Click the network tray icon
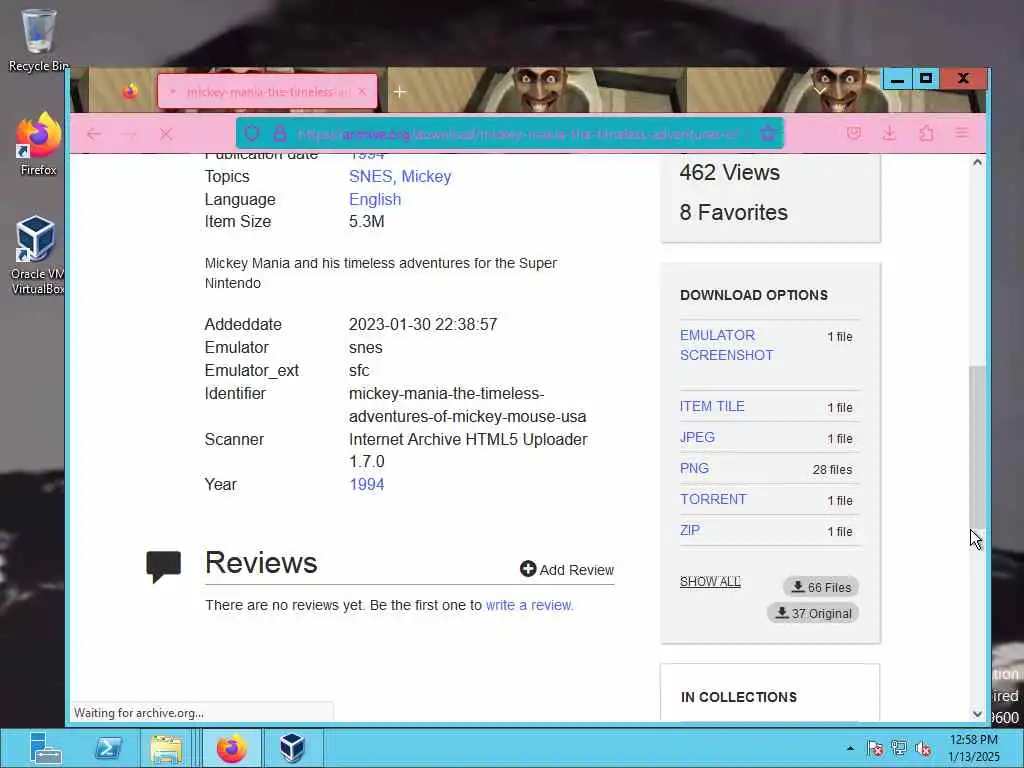Viewport: 1024px width, 768px height. [899, 748]
